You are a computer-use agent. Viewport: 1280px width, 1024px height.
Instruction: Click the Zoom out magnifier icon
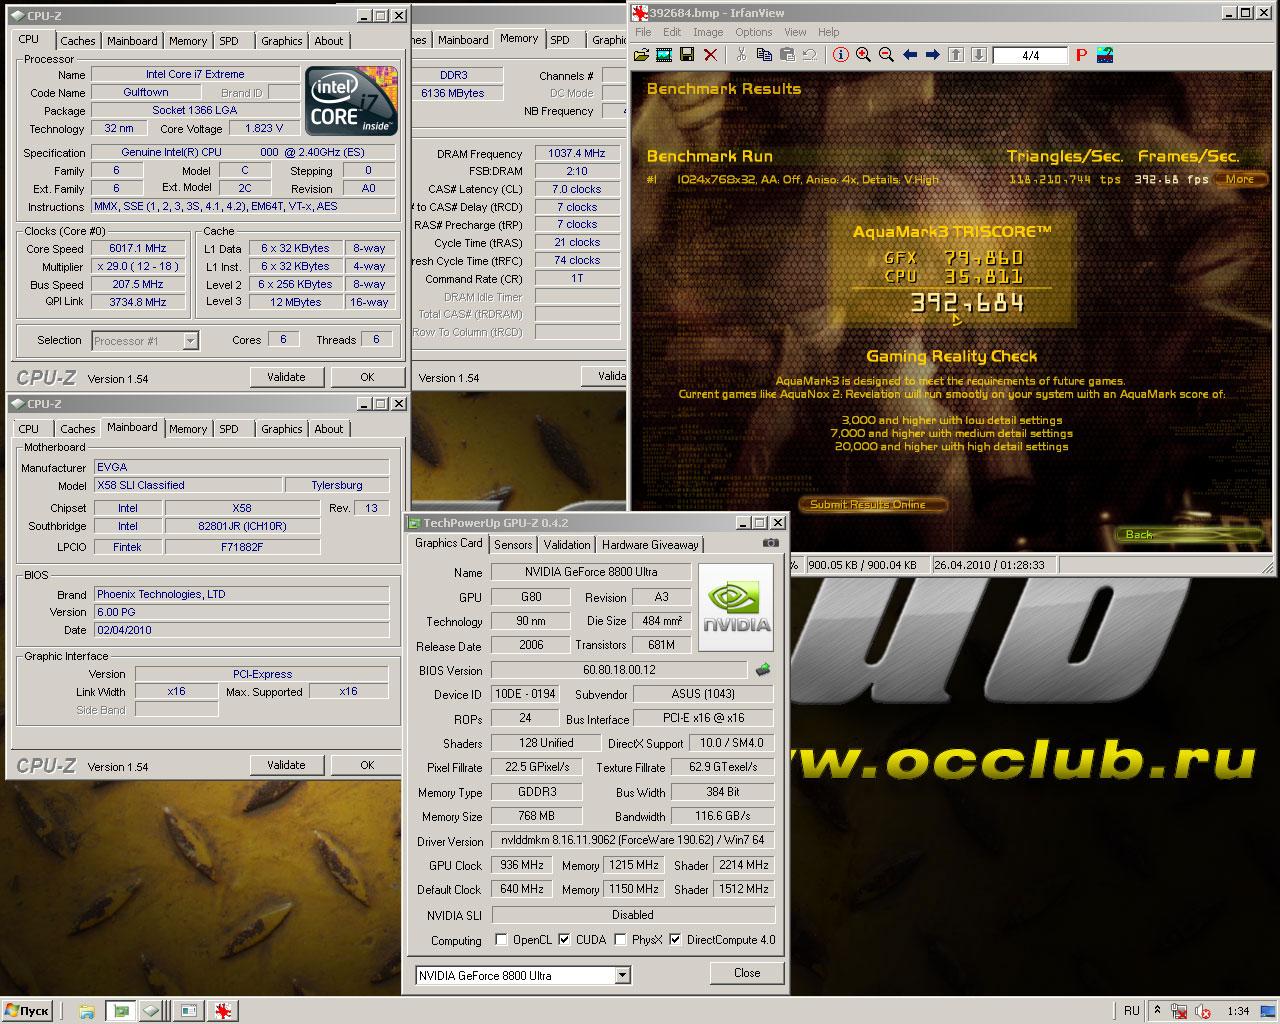click(886, 55)
